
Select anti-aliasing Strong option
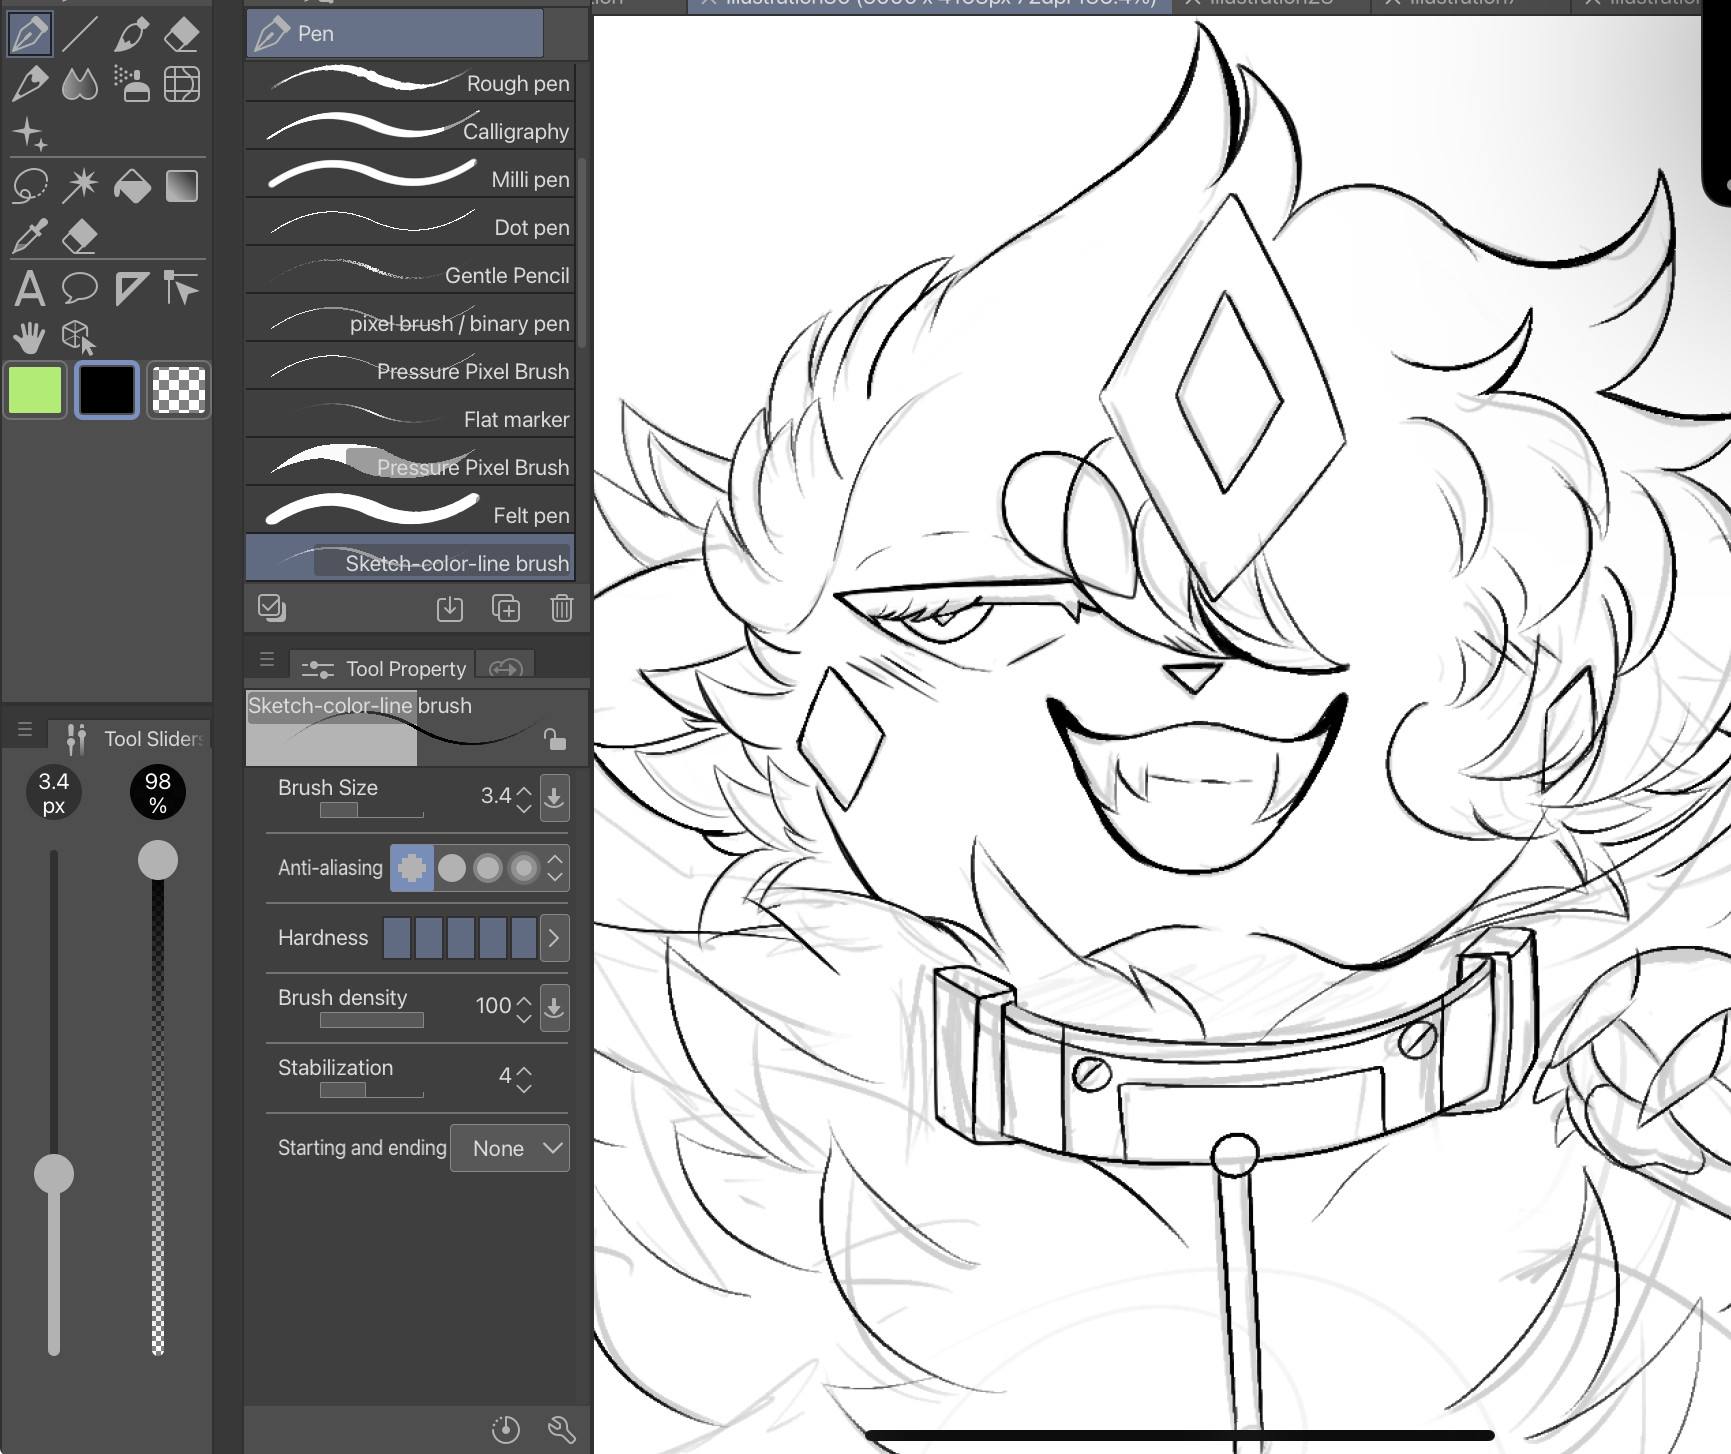[x=524, y=868]
